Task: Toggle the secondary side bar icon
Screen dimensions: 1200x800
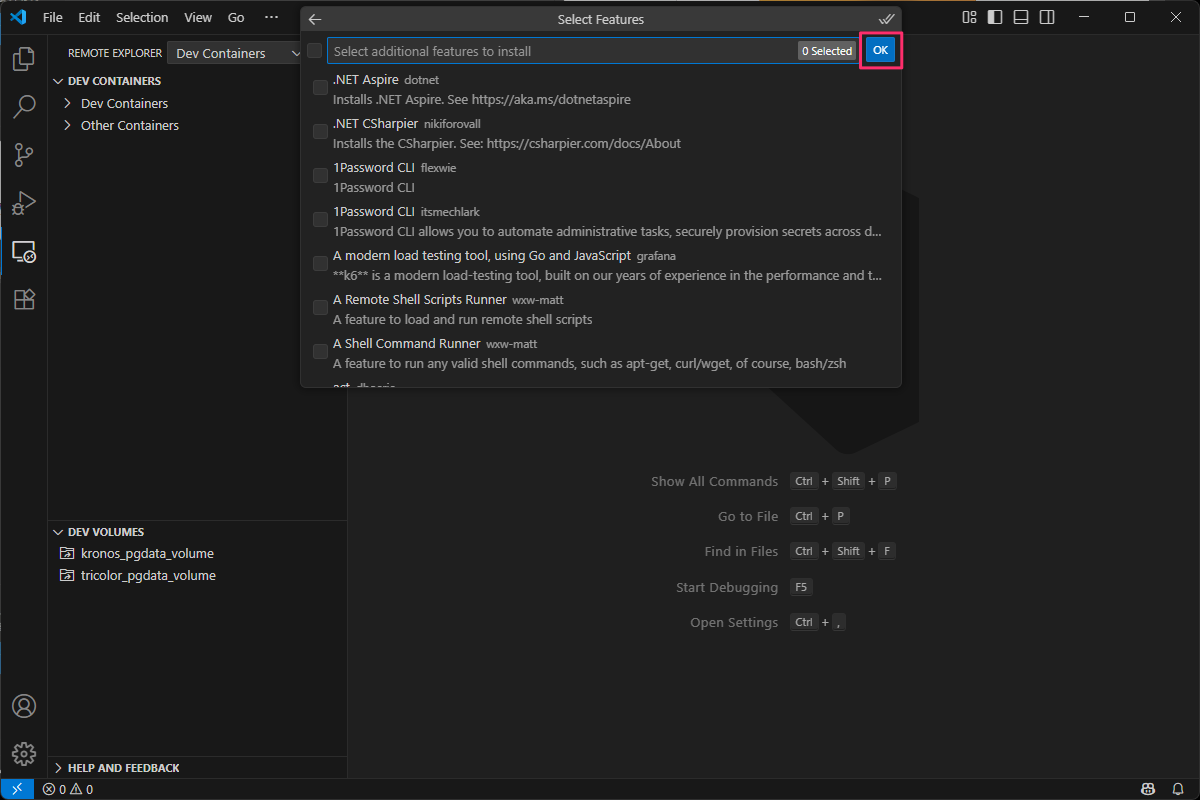Action: [1047, 17]
